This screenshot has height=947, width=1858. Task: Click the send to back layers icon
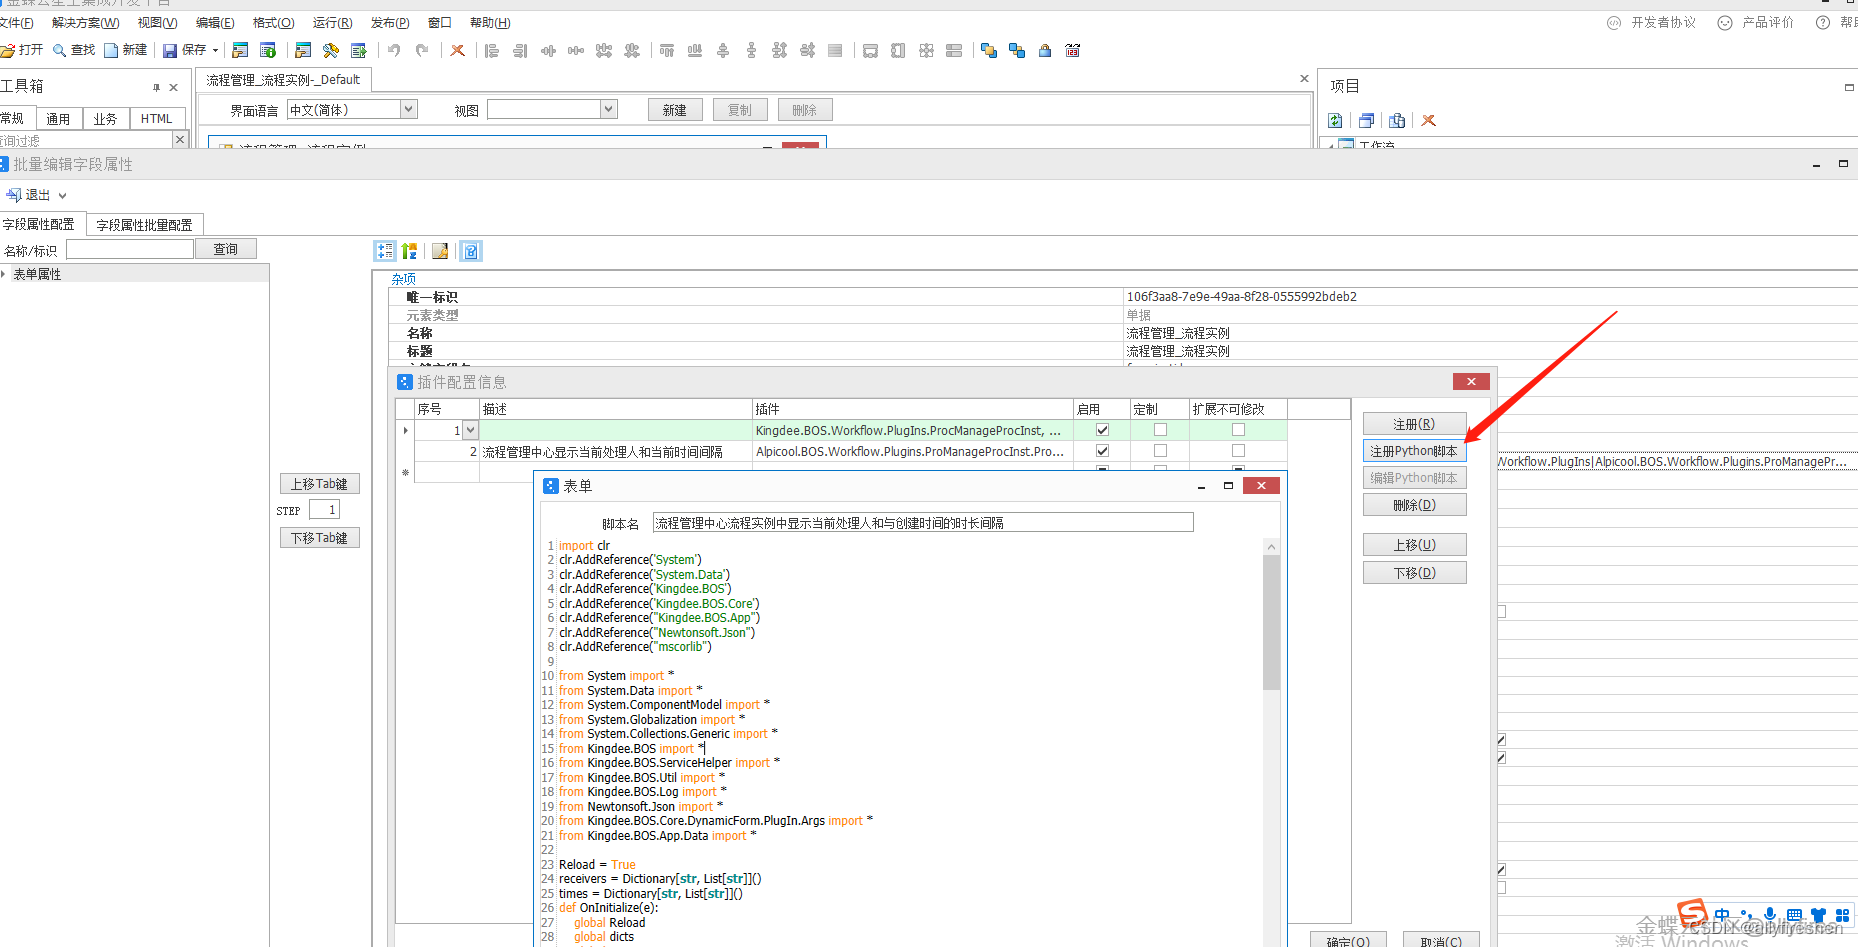pos(1017,50)
